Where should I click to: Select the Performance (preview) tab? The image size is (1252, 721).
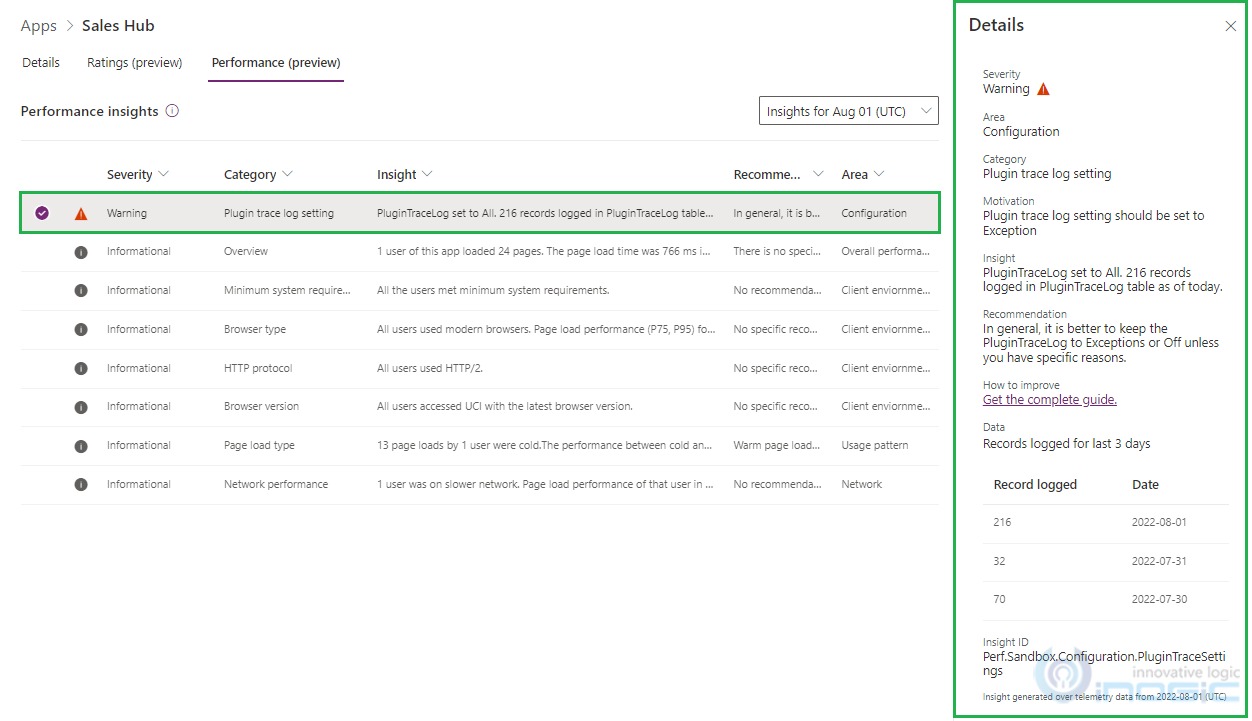(x=276, y=62)
